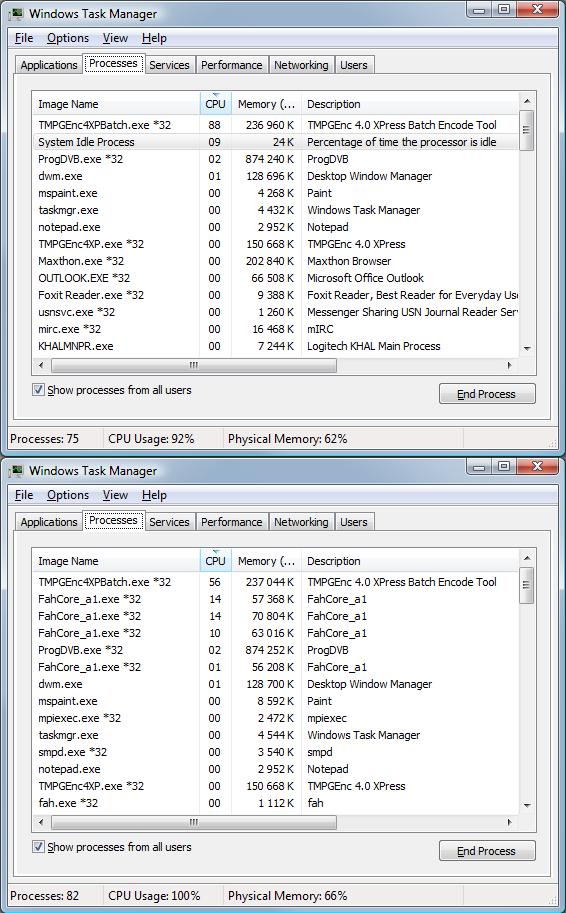
Task: Select FahCore_a1.exe row using 70 804 K
Action: [275, 615]
